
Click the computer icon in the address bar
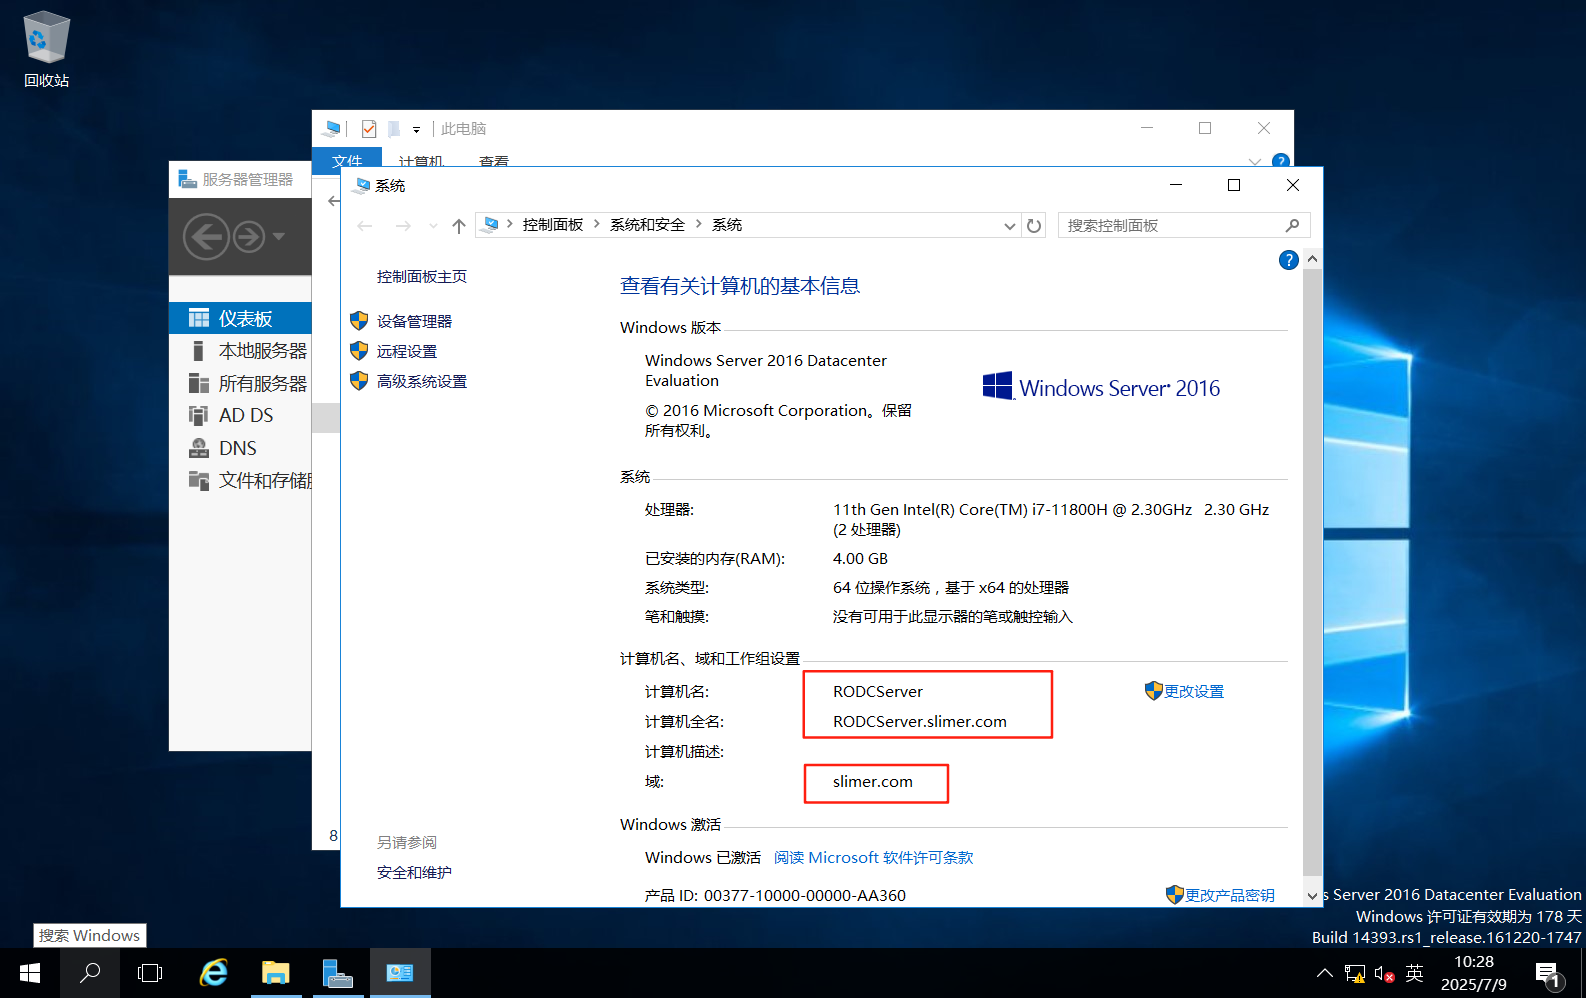(x=491, y=225)
